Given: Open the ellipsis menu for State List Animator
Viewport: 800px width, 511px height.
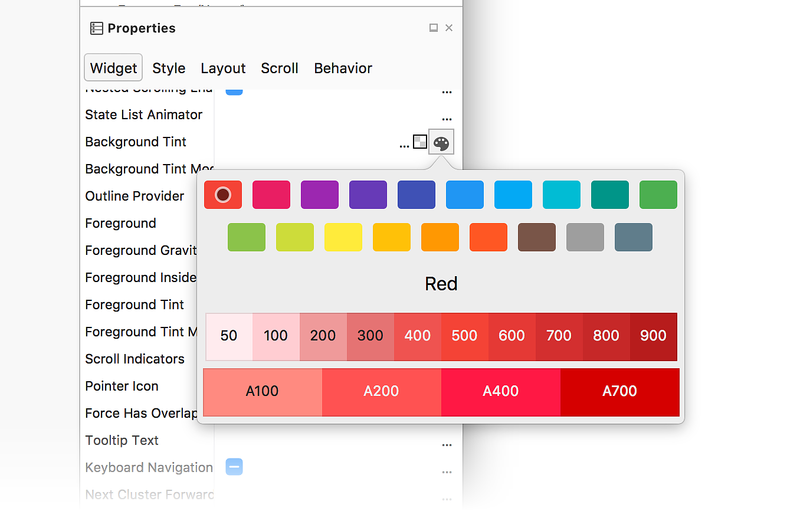Looking at the screenshot, I should 447,117.
